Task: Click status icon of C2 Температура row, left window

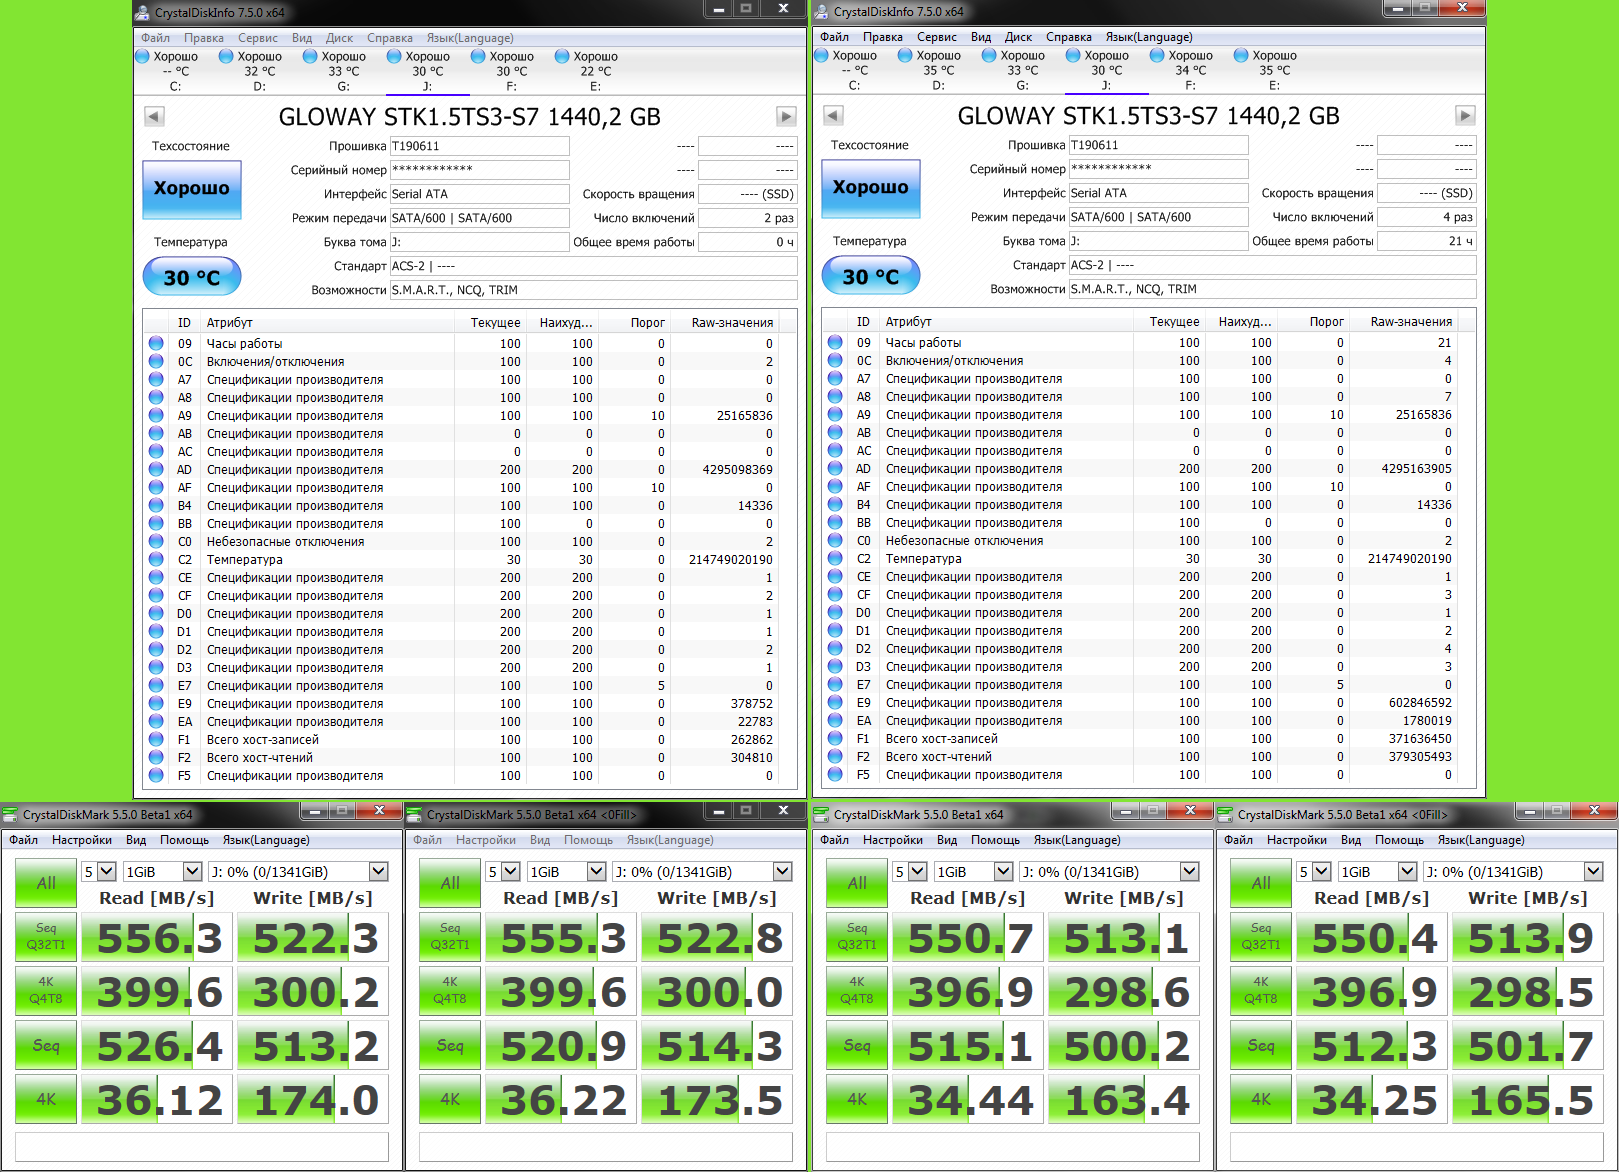Action: 157,559
